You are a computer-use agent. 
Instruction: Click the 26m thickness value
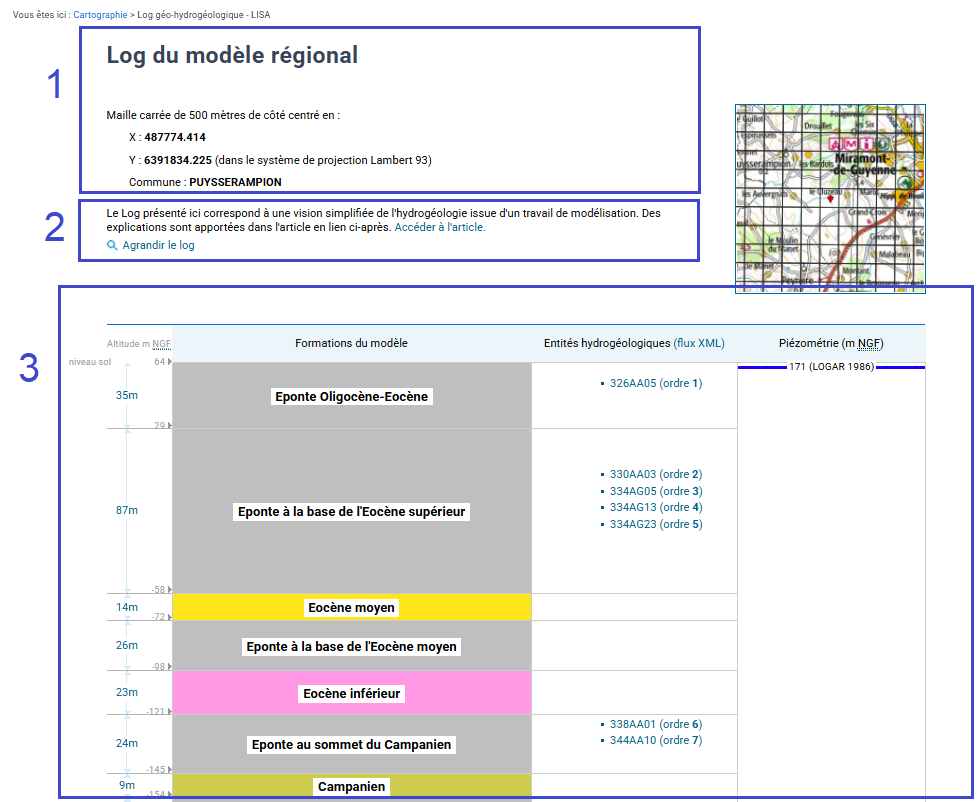[127, 645]
